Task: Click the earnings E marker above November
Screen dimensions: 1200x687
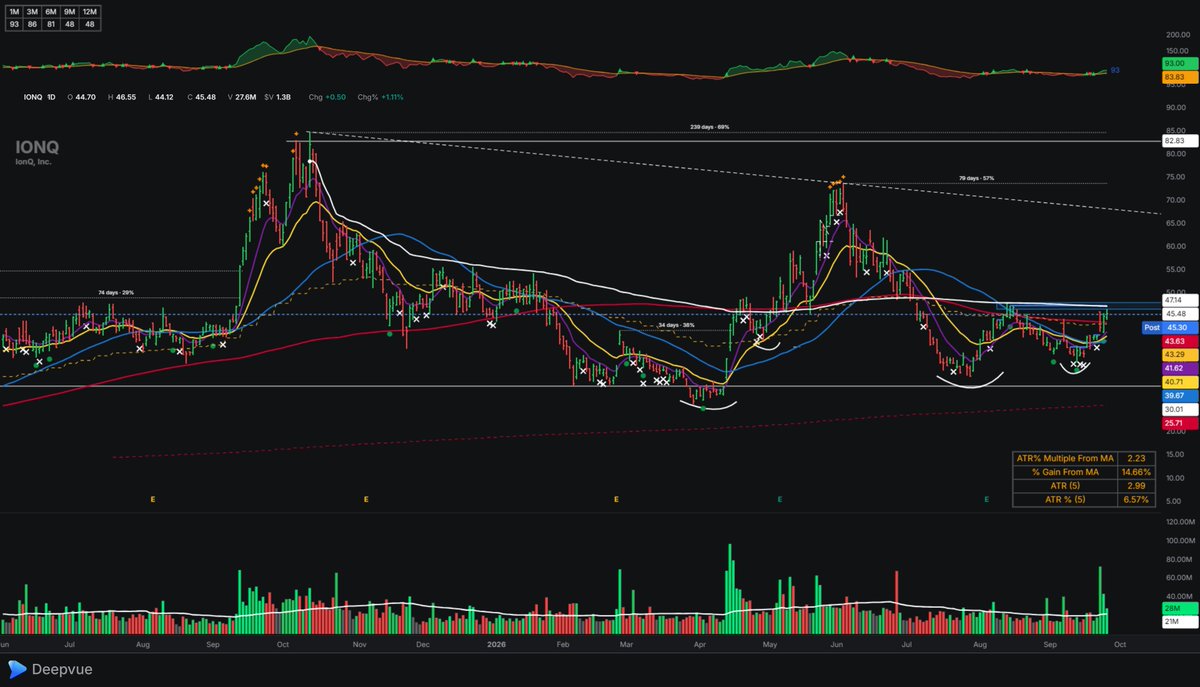Action: (x=367, y=498)
